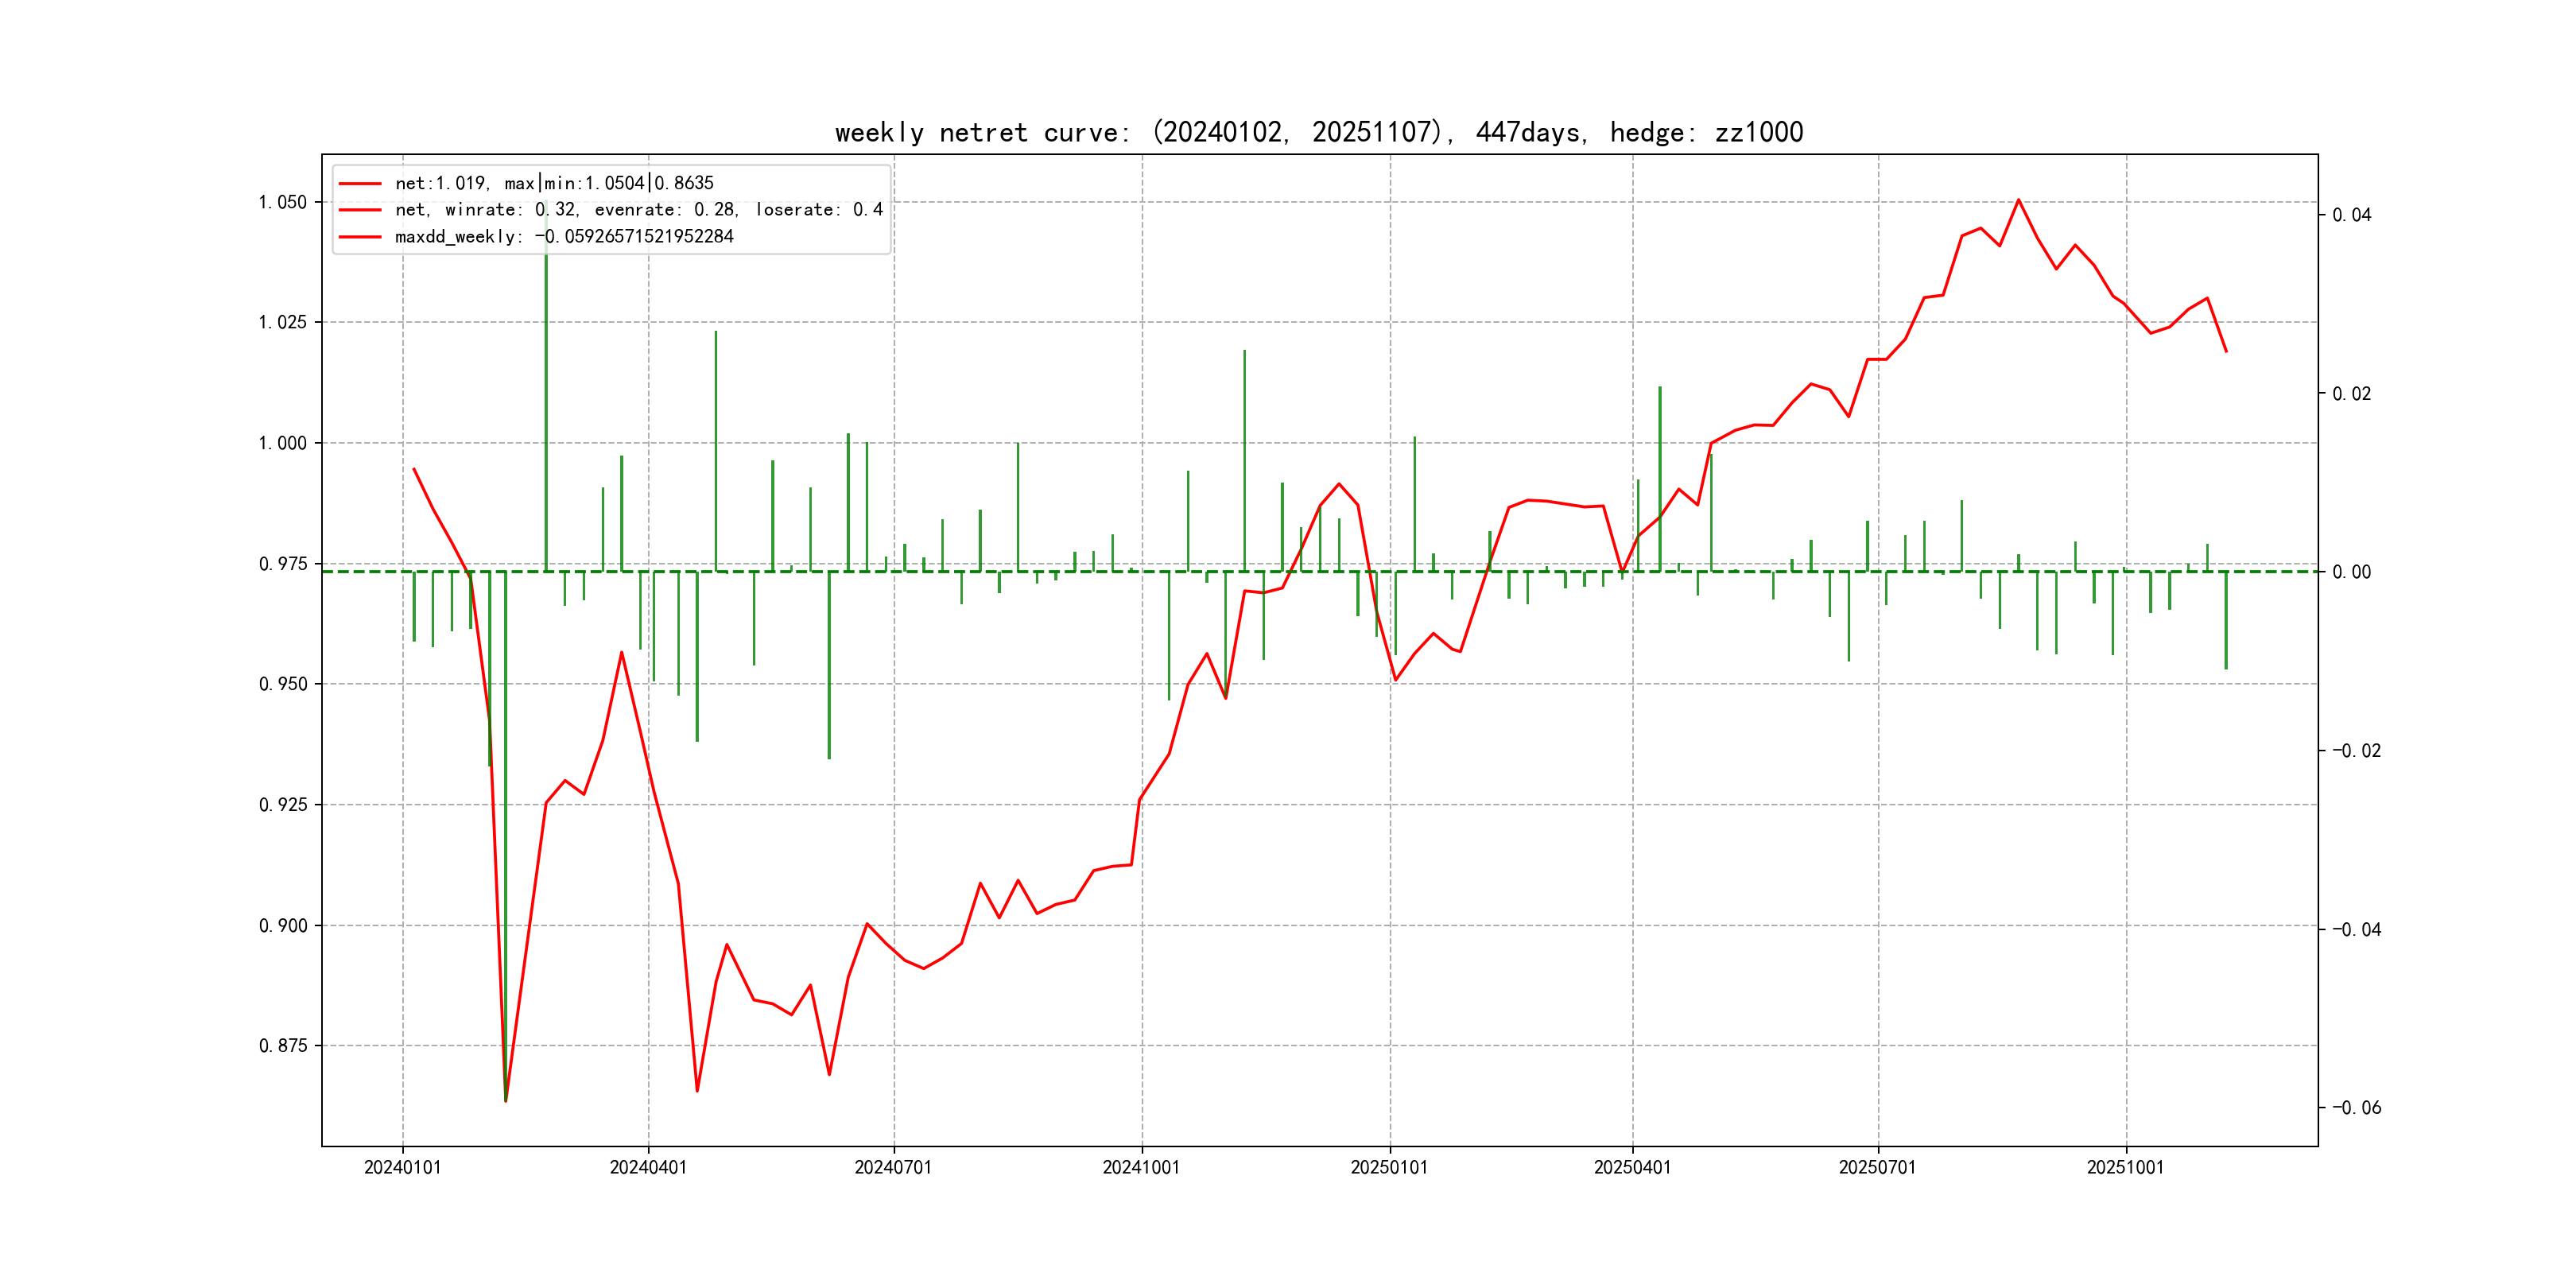This screenshot has height=1288, width=2576.
Task: Click the 20240401 x-axis label
Action: click(648, 1167)
